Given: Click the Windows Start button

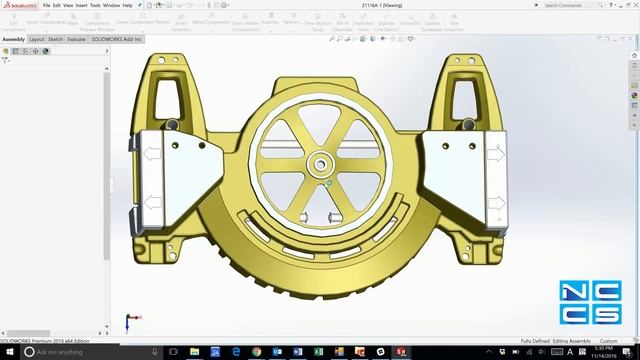Looking at the screenshot, I should click(x=9, y=352).
